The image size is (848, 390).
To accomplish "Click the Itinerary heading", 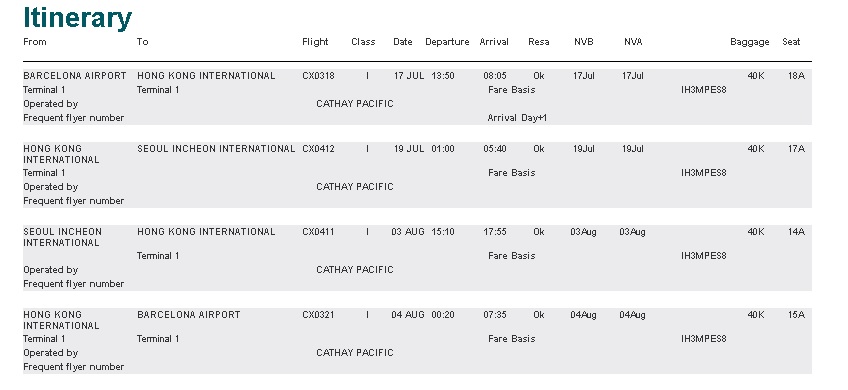I will point(77,18).
